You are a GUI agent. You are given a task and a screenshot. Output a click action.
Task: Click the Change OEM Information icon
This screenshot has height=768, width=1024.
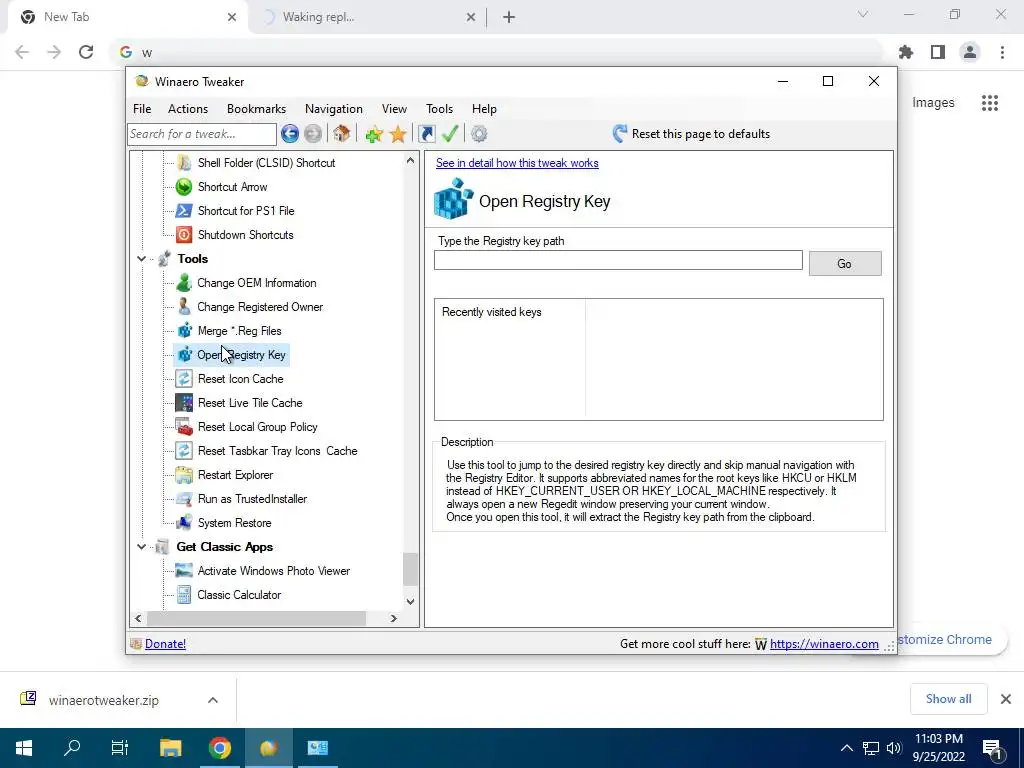(x=184, y=283)
